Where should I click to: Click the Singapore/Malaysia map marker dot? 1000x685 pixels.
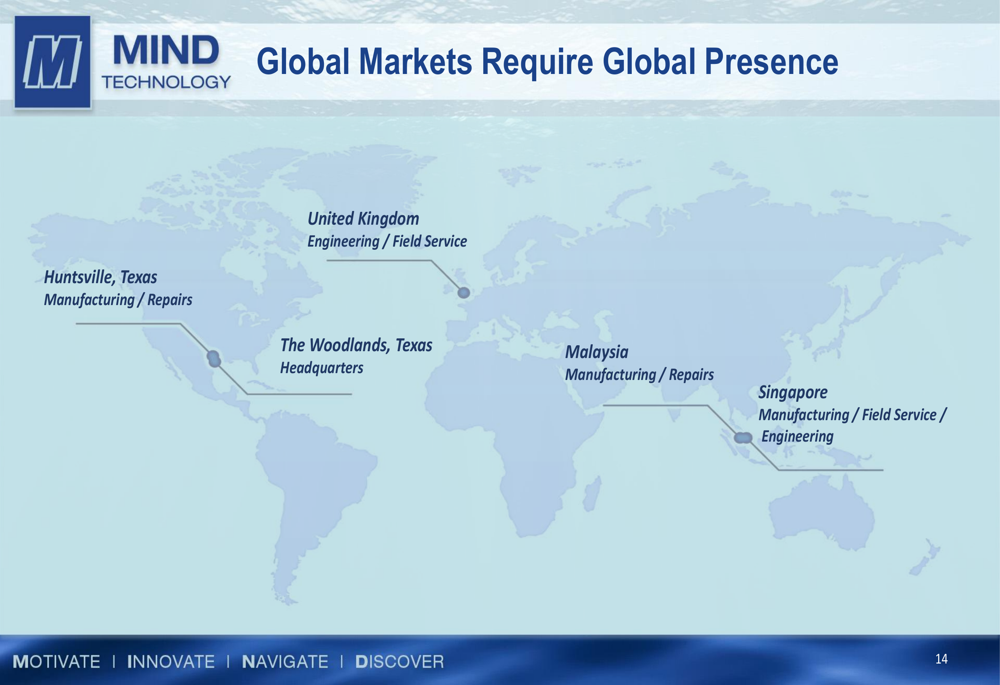pos(742,437)
